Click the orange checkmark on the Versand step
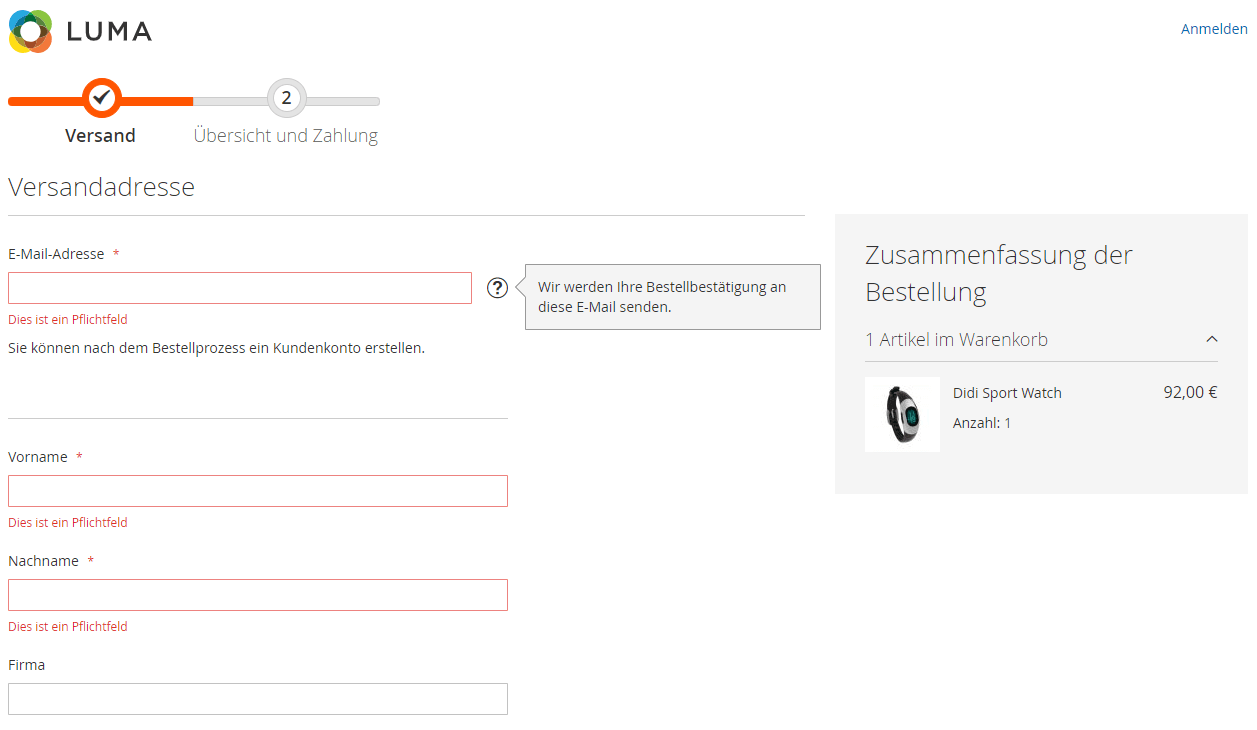Viewport: 1257px width, 730px height. coord(100,98)
